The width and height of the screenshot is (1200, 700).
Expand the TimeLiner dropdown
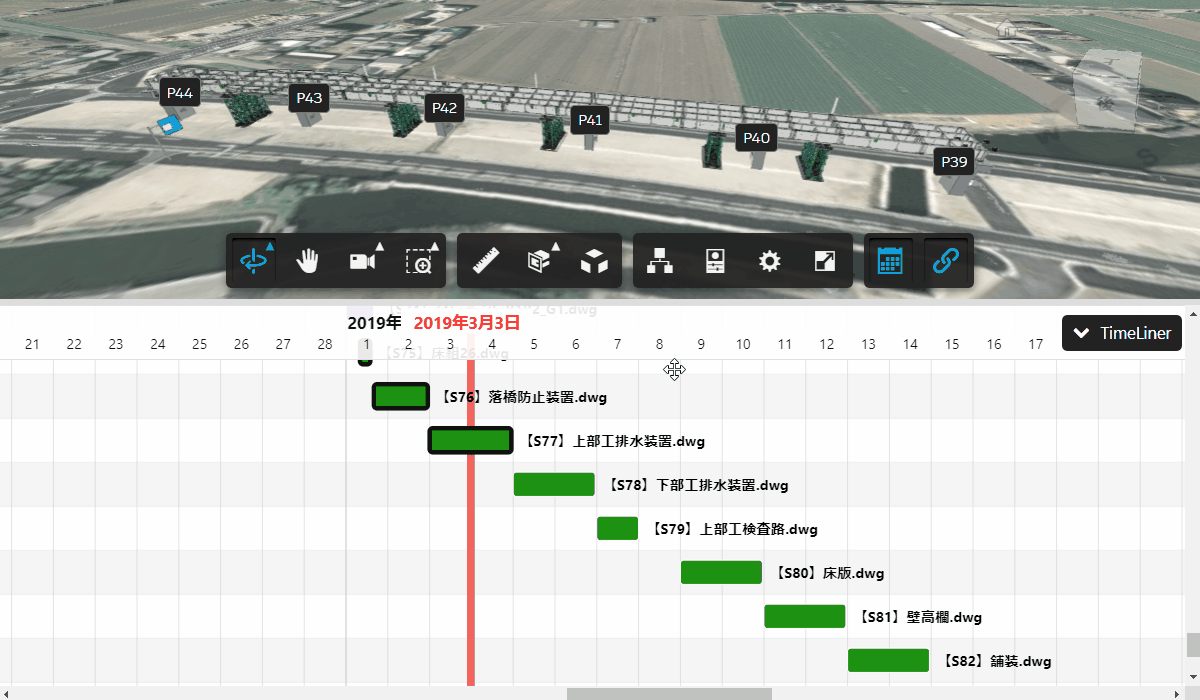pyautogui.click(x=1122, y=333)
